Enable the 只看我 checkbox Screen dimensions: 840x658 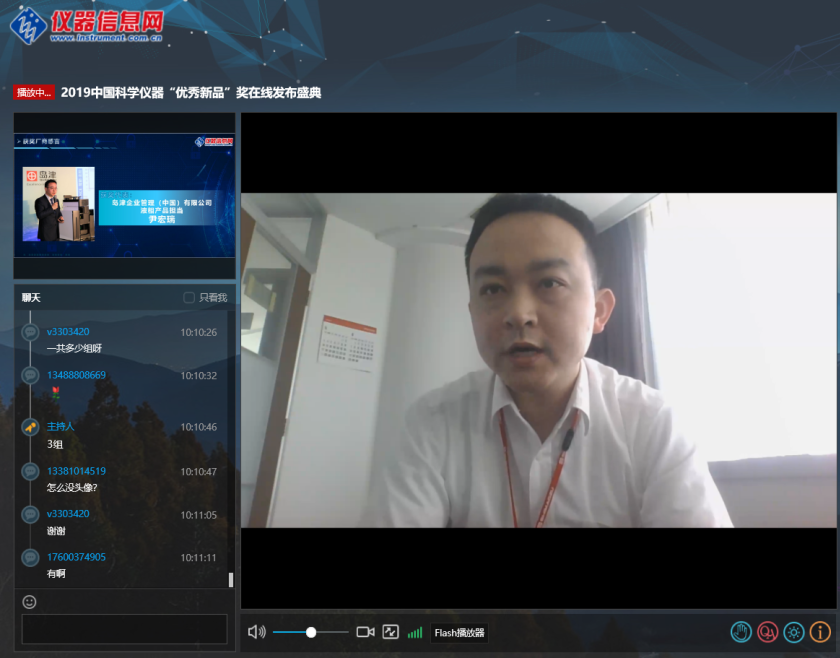189,298
